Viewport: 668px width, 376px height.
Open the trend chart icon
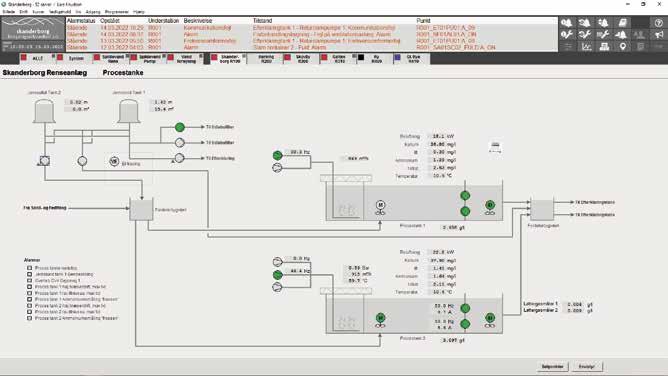[x=587, y=46]
